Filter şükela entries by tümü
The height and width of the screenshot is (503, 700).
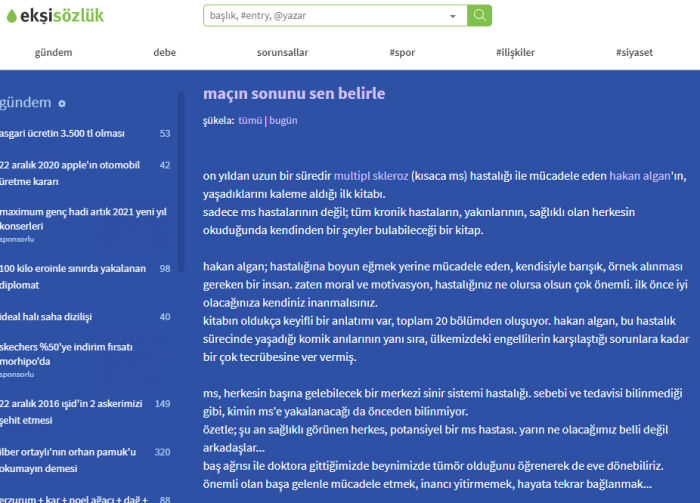click(x=250, y=120)
